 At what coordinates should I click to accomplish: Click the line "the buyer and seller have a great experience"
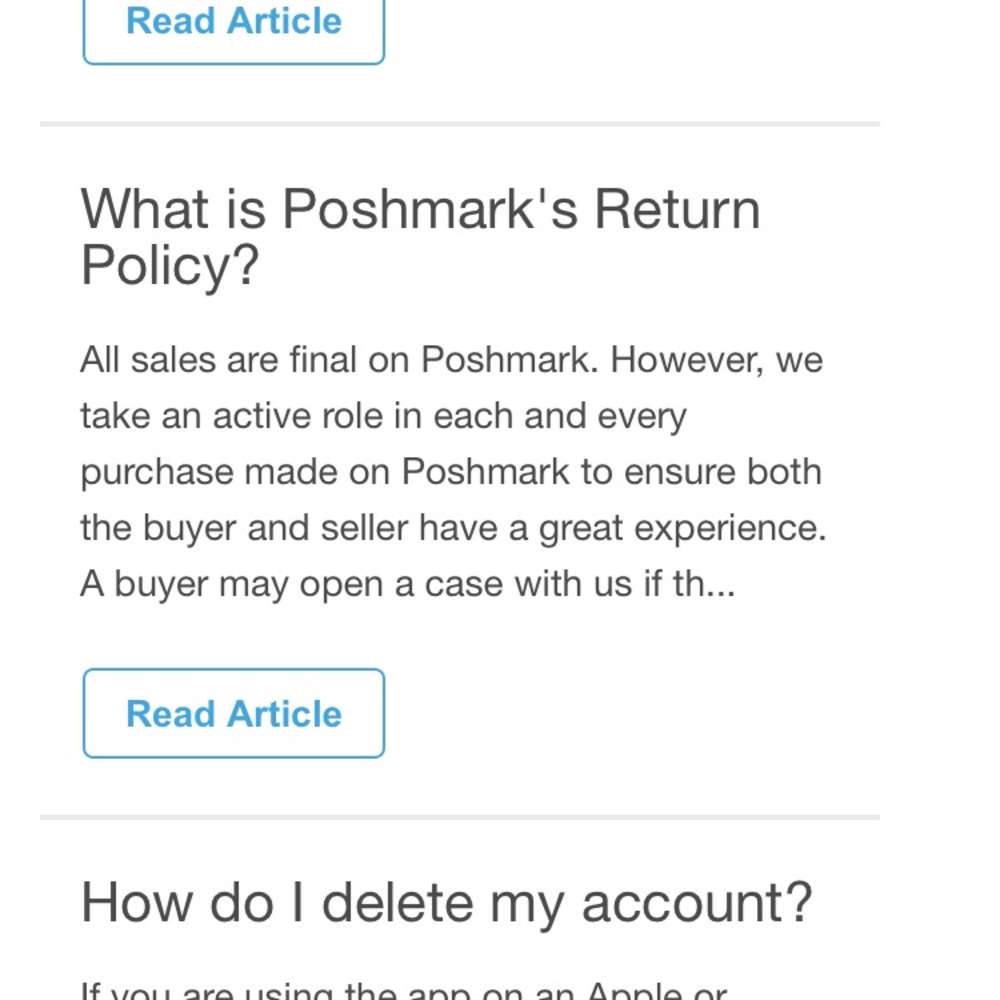452,528
